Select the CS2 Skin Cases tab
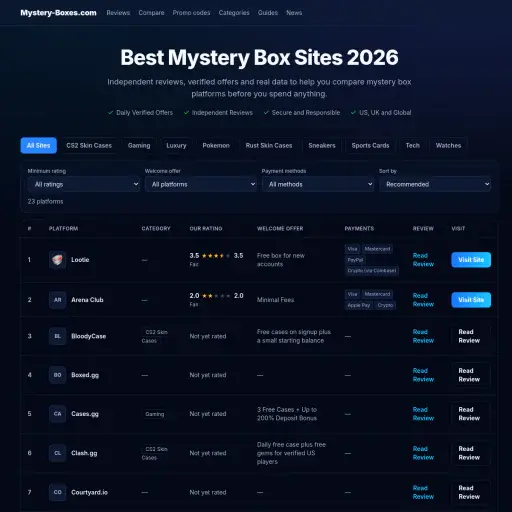This screenshot has height=512, width=512. tap(89, 145)
